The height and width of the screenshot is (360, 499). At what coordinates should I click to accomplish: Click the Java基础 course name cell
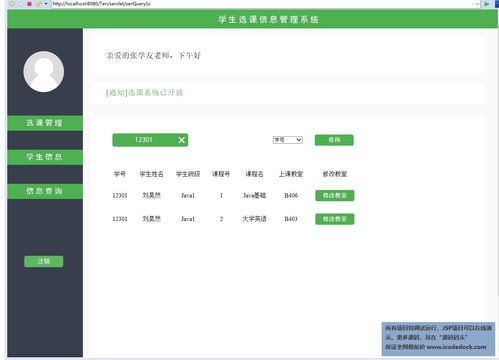point(254,196)
